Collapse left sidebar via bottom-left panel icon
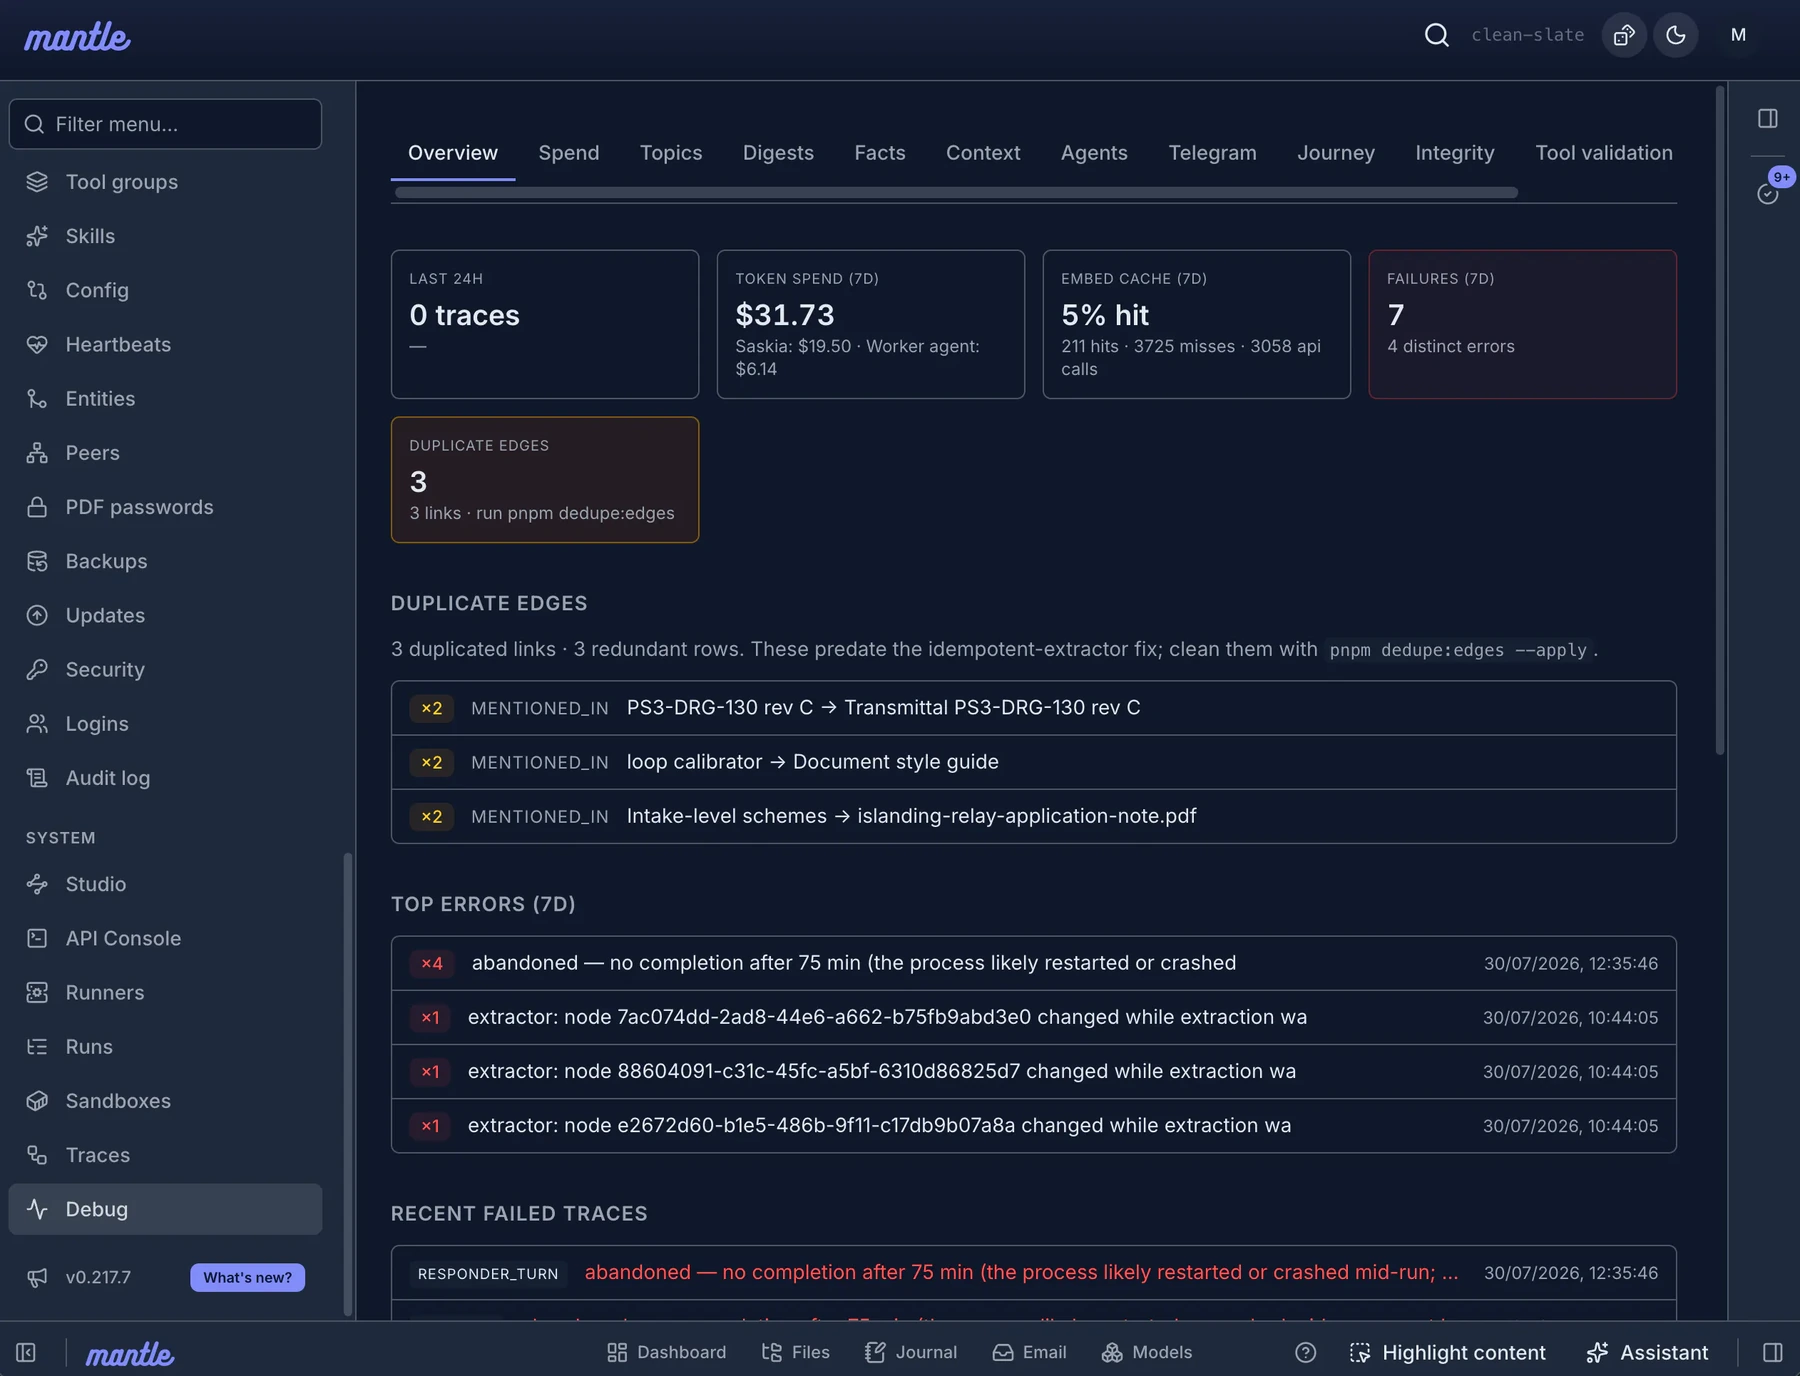This screenshot has width=1800, height=1376. (x=26, y=1352)
